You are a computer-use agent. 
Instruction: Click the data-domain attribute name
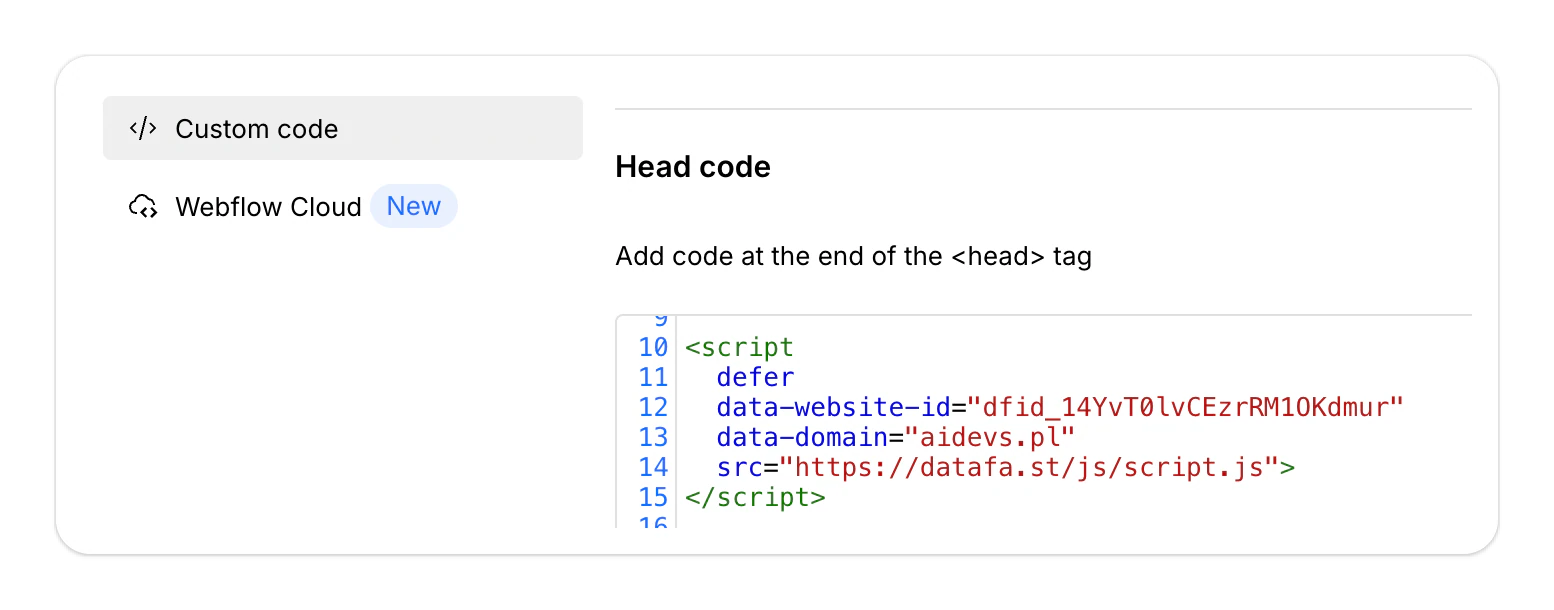[x=803, y=437]
